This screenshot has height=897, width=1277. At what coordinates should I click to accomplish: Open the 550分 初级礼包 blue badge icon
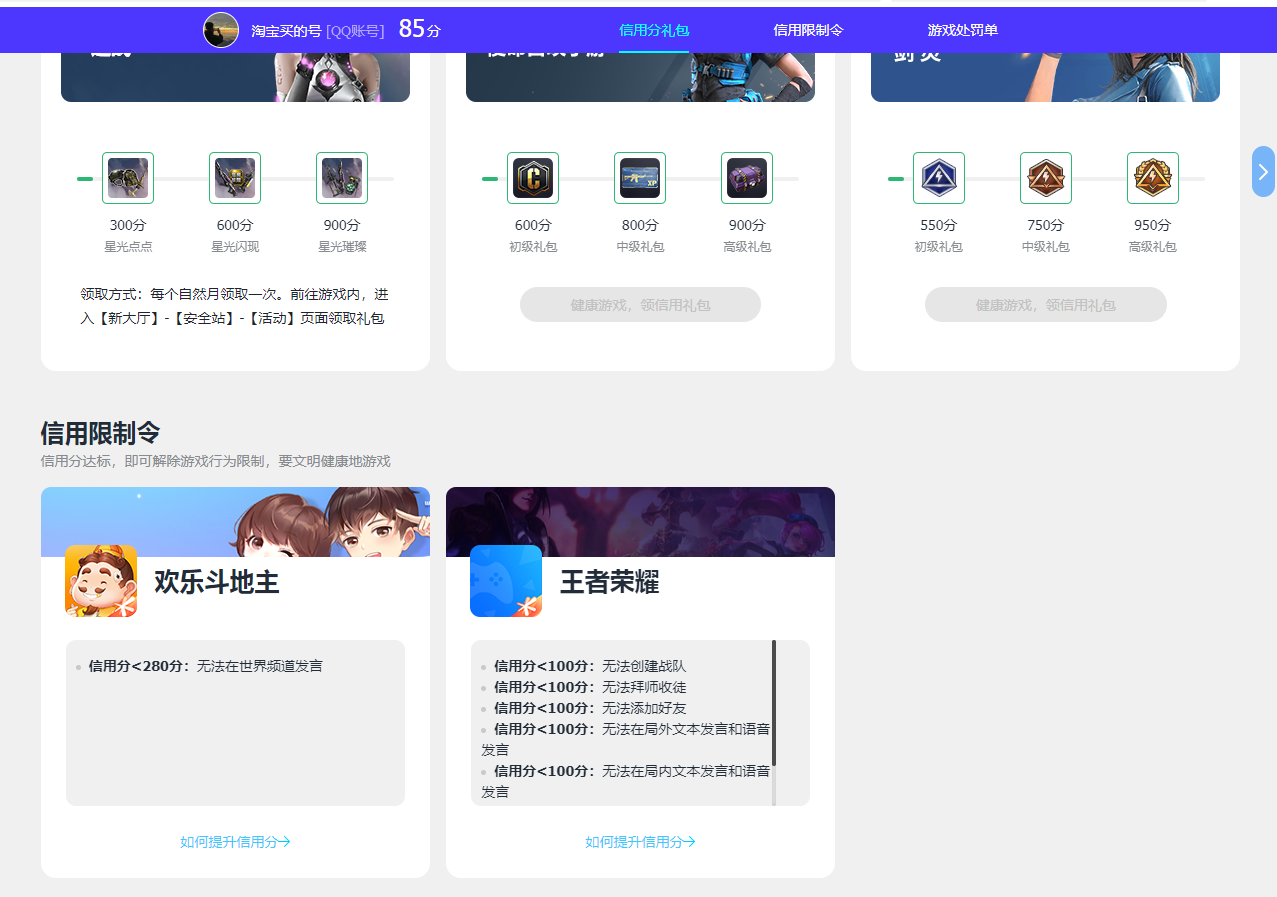[939, 178]
